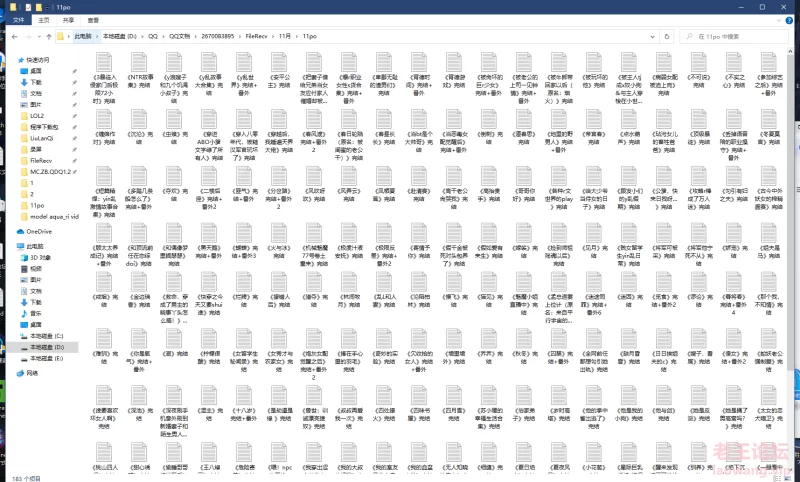The height and width of the screenshot is (482, 800).
Task: Select 本地磁盘 (D:) in the sidebar
Action: [46, 347]
